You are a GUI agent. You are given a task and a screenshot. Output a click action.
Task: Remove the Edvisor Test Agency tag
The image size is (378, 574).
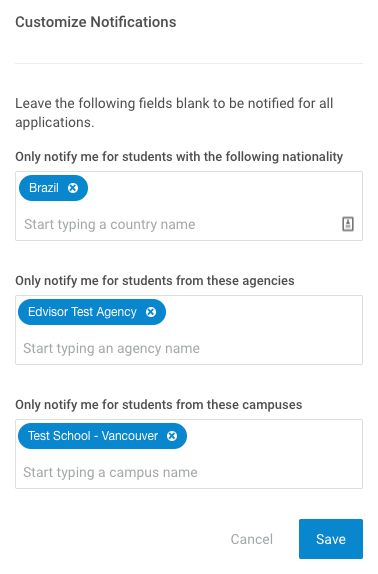[151, 312]
